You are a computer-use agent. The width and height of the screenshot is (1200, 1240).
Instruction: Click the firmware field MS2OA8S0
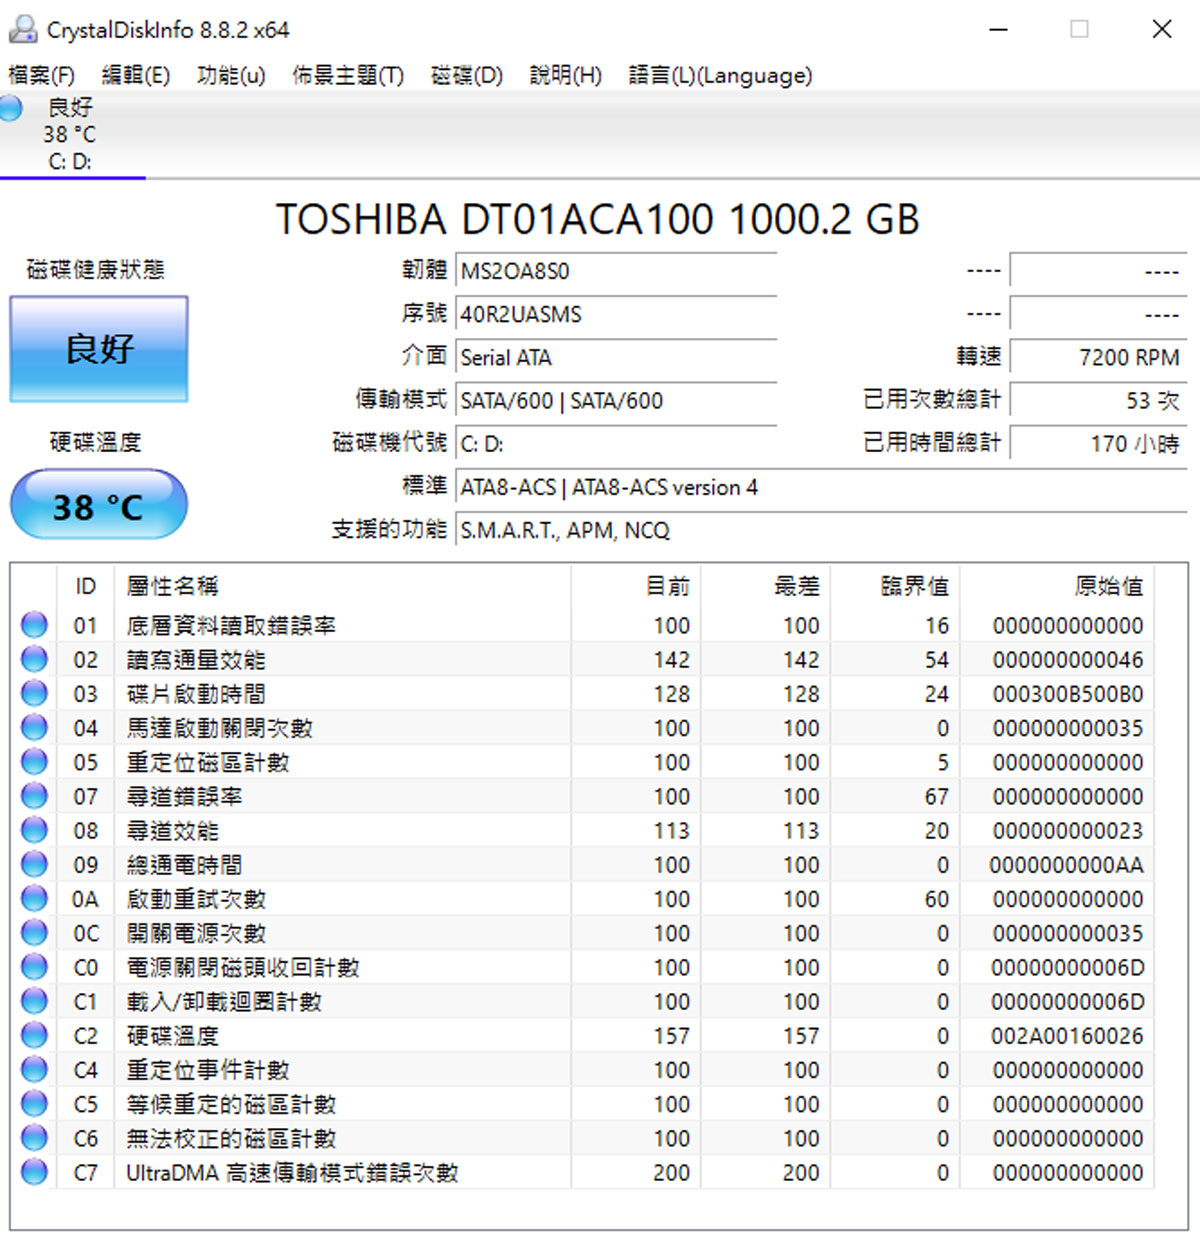616,271
